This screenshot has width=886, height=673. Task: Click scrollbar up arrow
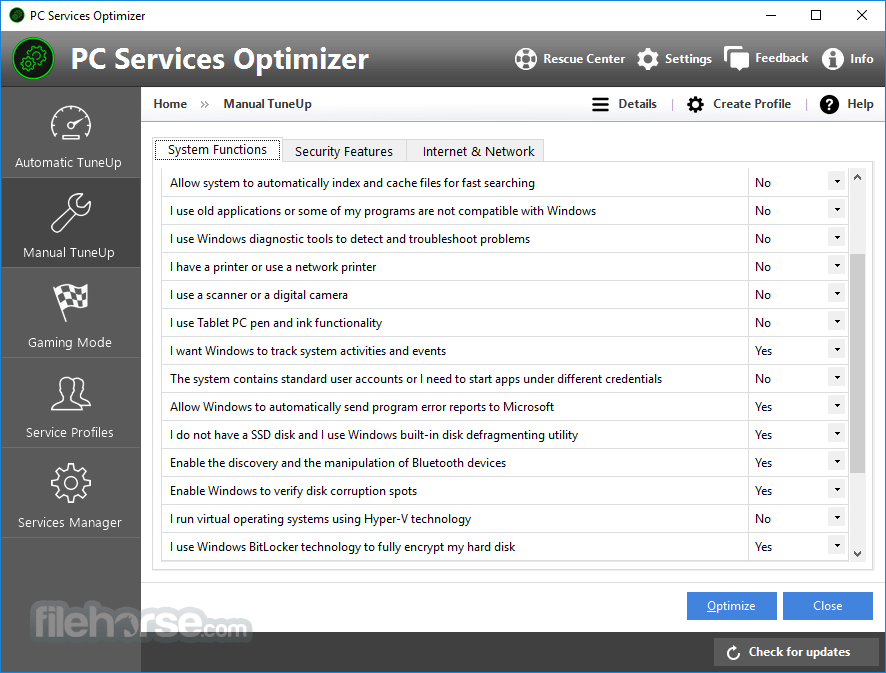[857, 177]
